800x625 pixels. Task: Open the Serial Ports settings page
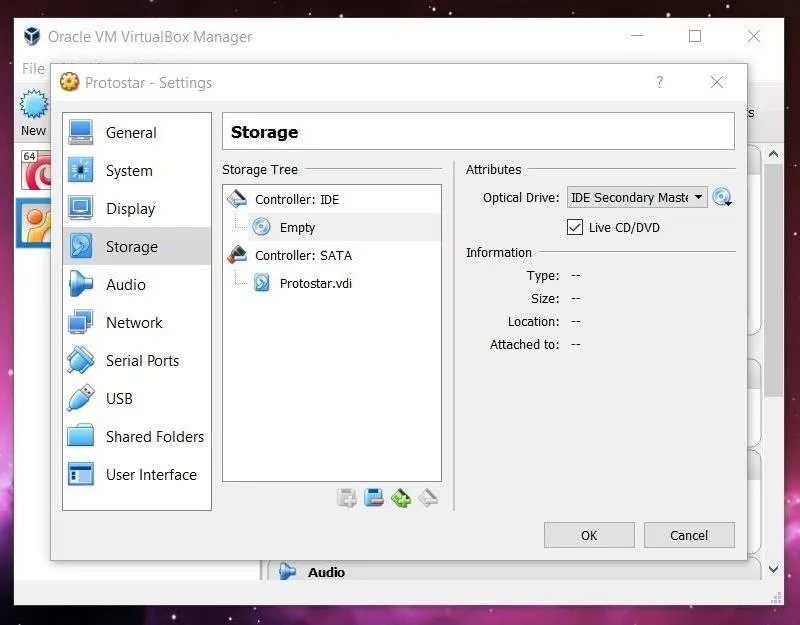click(137, 361)
